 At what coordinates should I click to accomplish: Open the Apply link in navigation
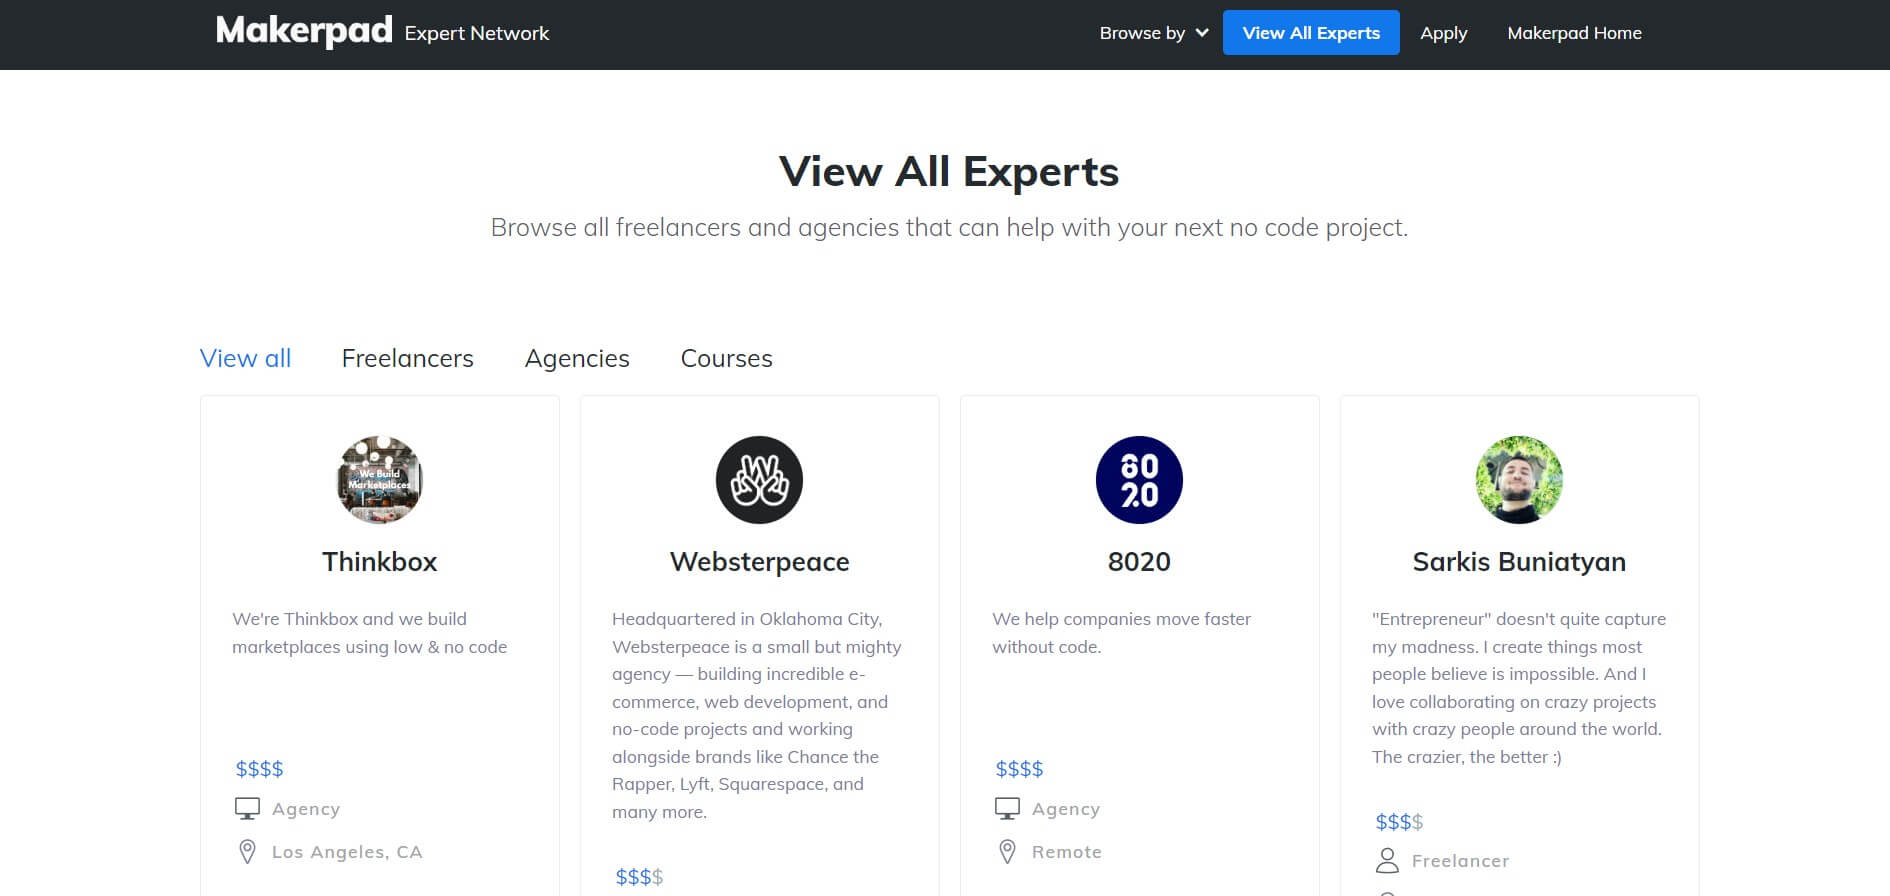click(1443, 33)
